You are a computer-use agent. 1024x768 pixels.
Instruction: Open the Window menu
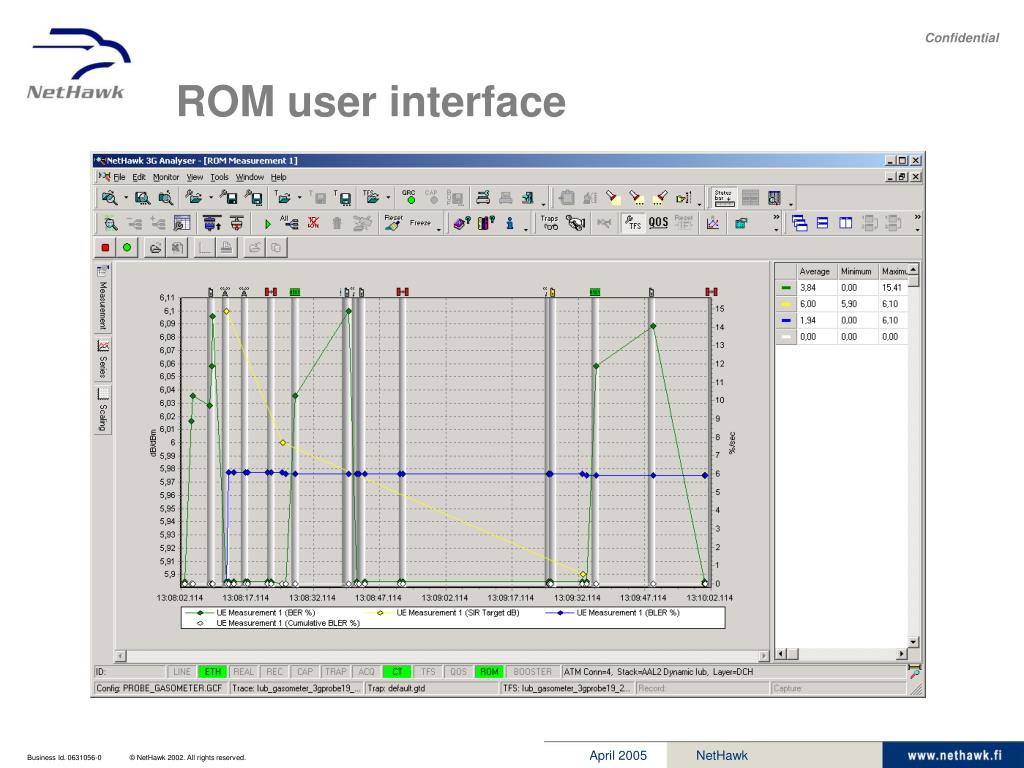[x=249, y=177]
